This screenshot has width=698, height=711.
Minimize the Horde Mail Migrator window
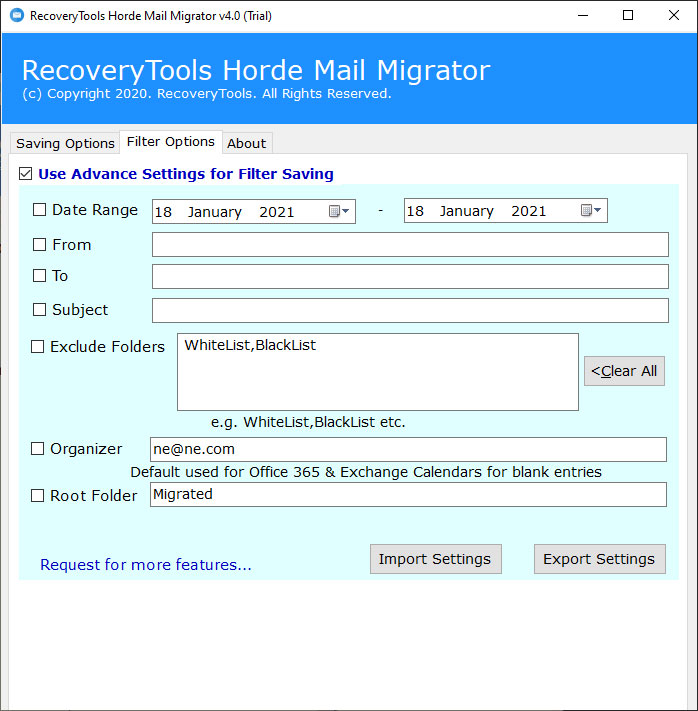(583, 15)
